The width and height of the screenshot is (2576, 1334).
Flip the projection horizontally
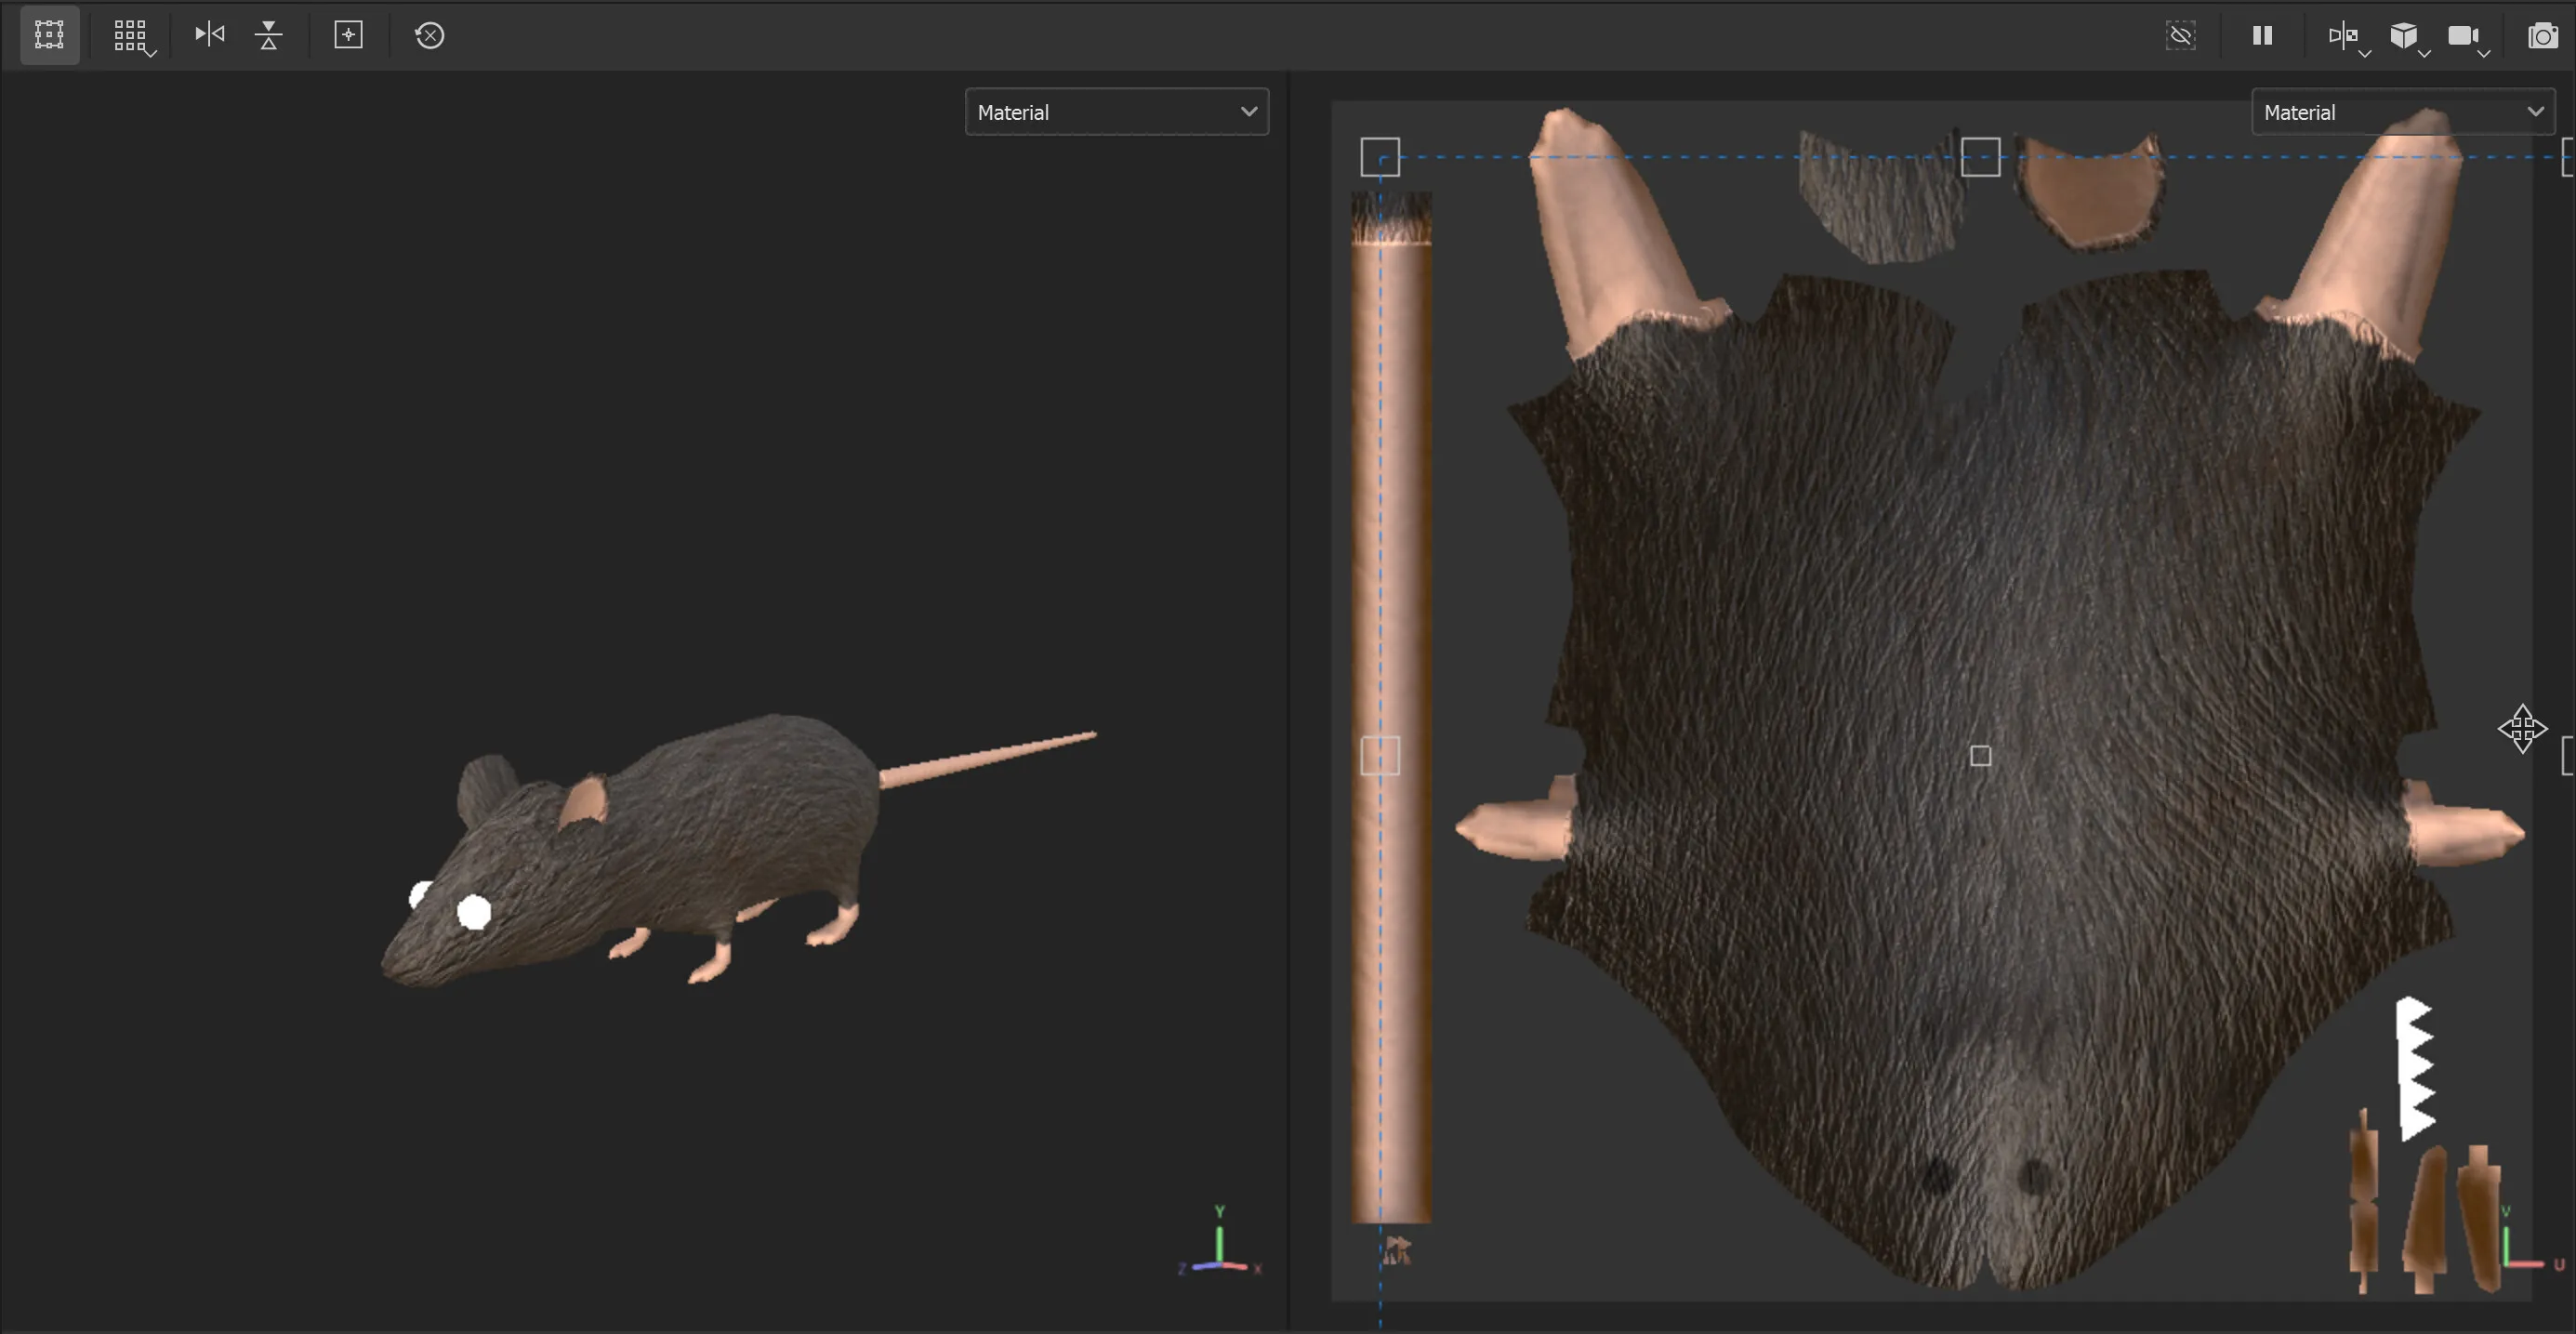tap(209, 35)
